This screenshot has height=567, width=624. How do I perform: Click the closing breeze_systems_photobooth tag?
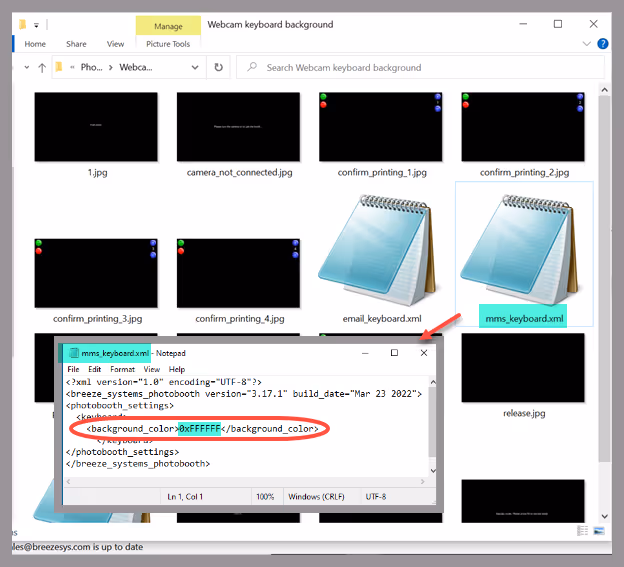(138, 464)
